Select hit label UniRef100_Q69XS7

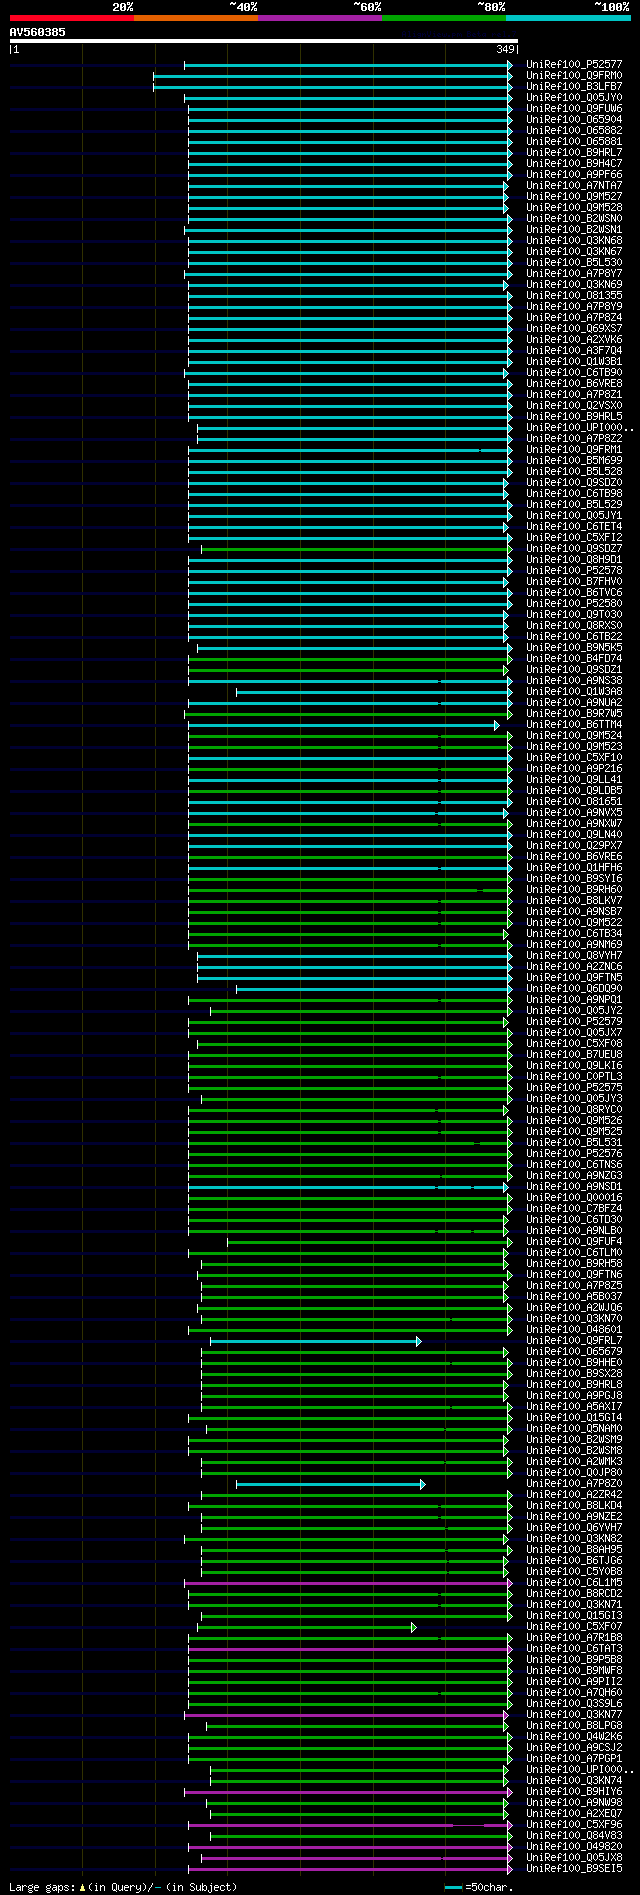(x=574, y=328)
